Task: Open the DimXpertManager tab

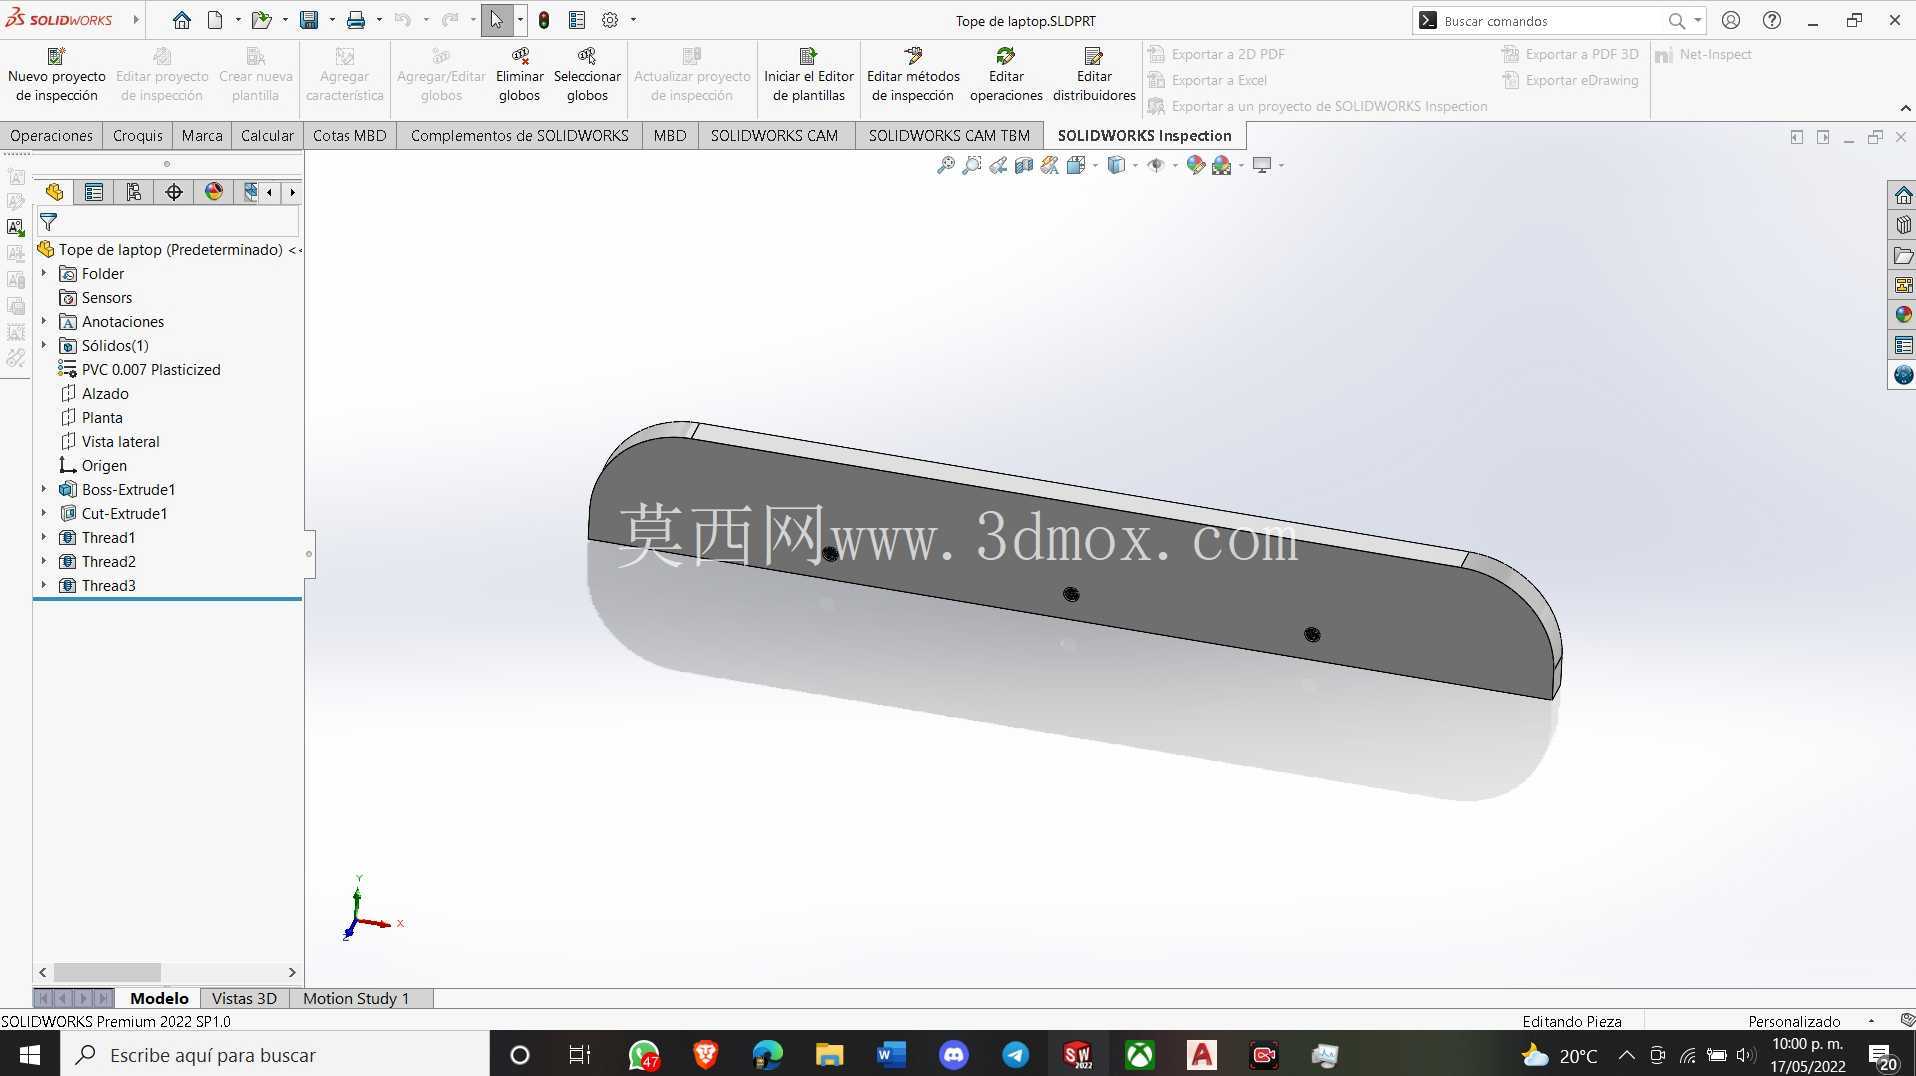Action: point(174,192)
